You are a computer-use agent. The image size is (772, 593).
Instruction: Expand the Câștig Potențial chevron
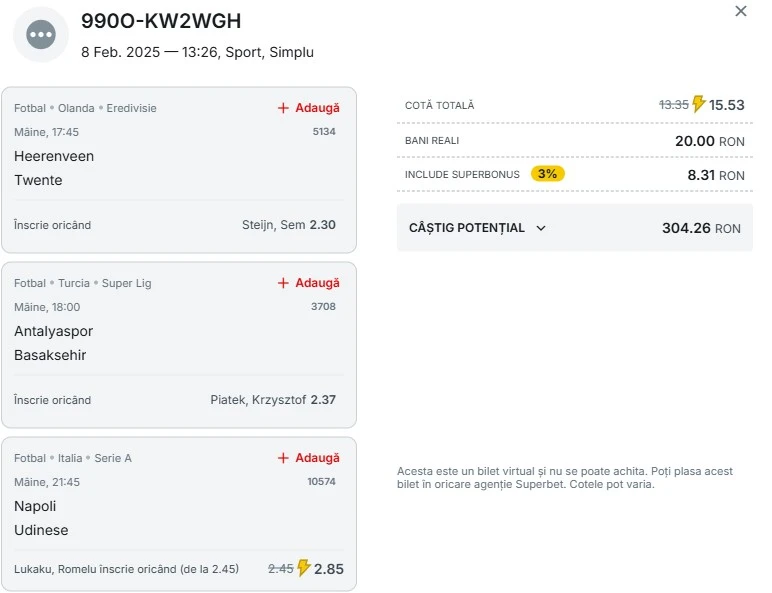541,228
